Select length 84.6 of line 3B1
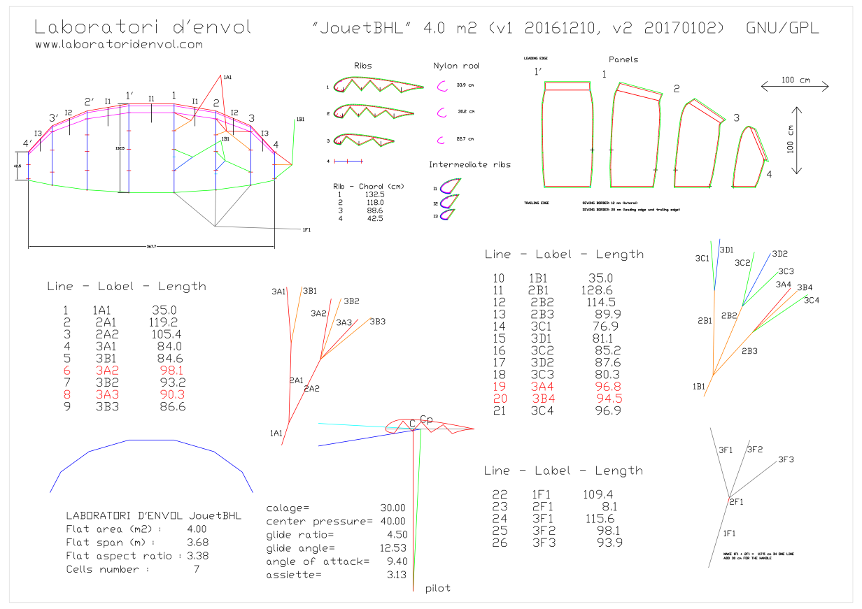The image size is (862, 609). (170, 359)
